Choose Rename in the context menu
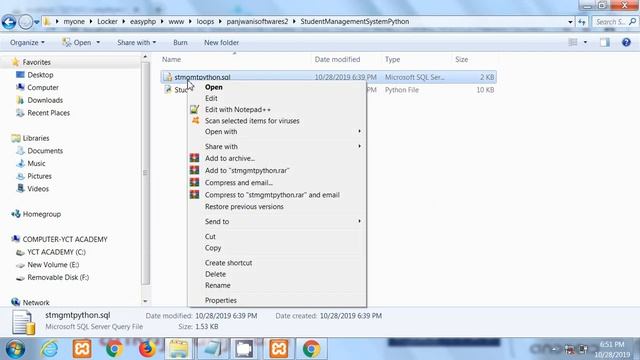This screenshot has width=640, height=360. click(x=277, y=286)
